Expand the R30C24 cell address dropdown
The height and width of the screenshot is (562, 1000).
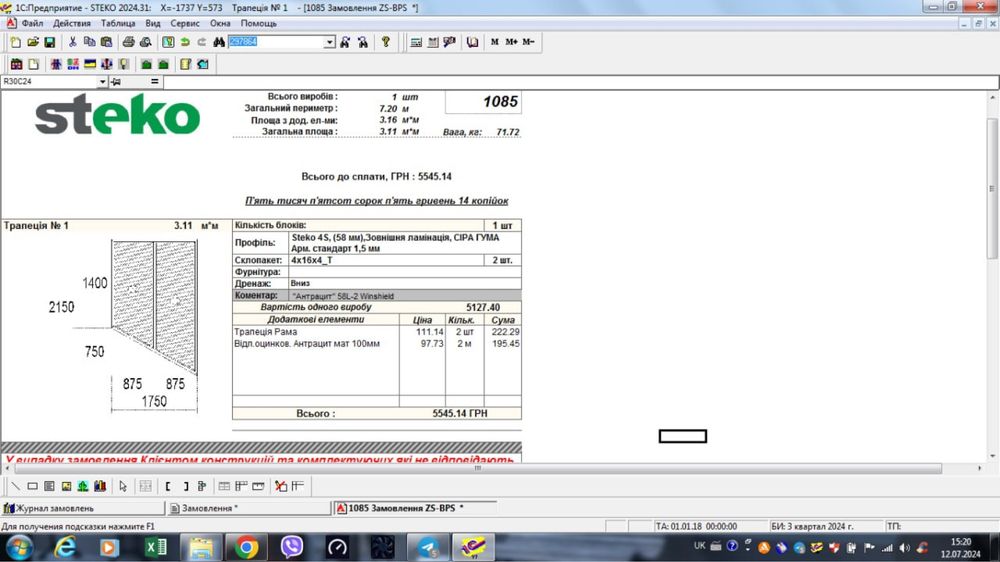coord(102,82)
